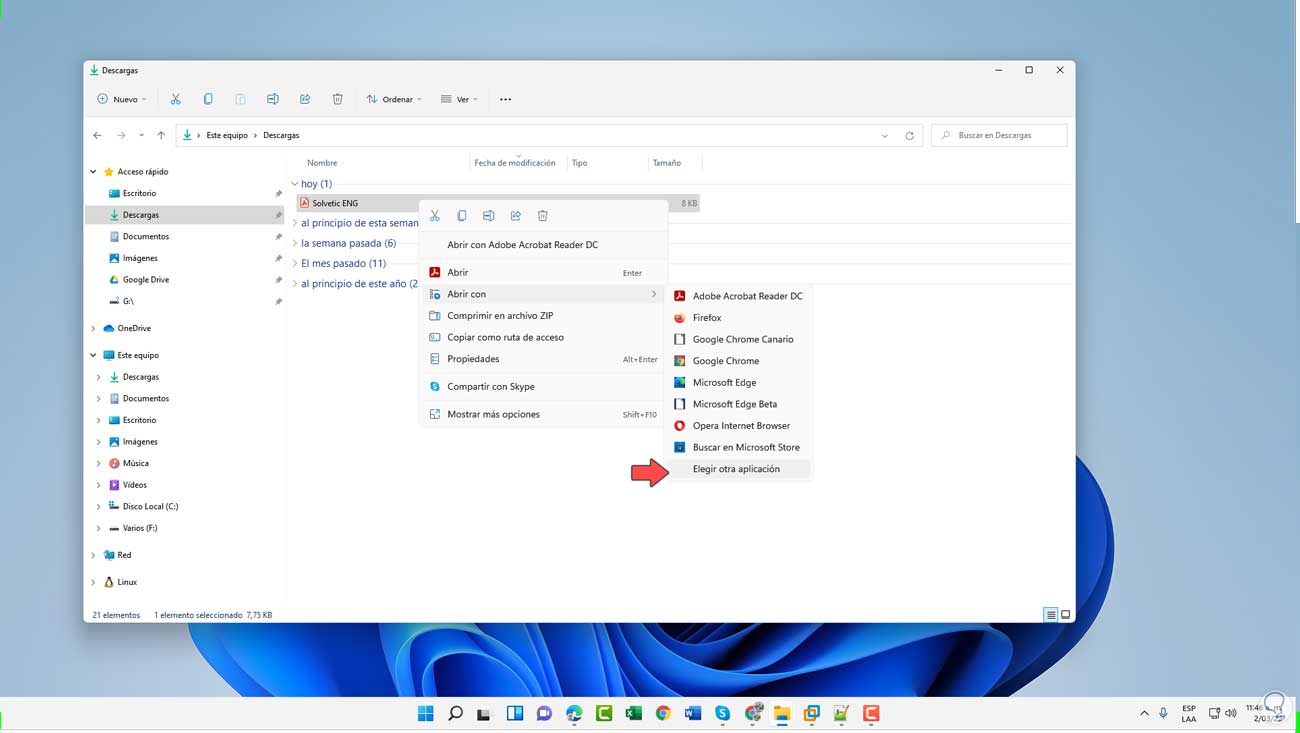Expand the 'la semana pasada (6)' group
The height and width of the screenshot is (733, 1300).
[295, 243]
